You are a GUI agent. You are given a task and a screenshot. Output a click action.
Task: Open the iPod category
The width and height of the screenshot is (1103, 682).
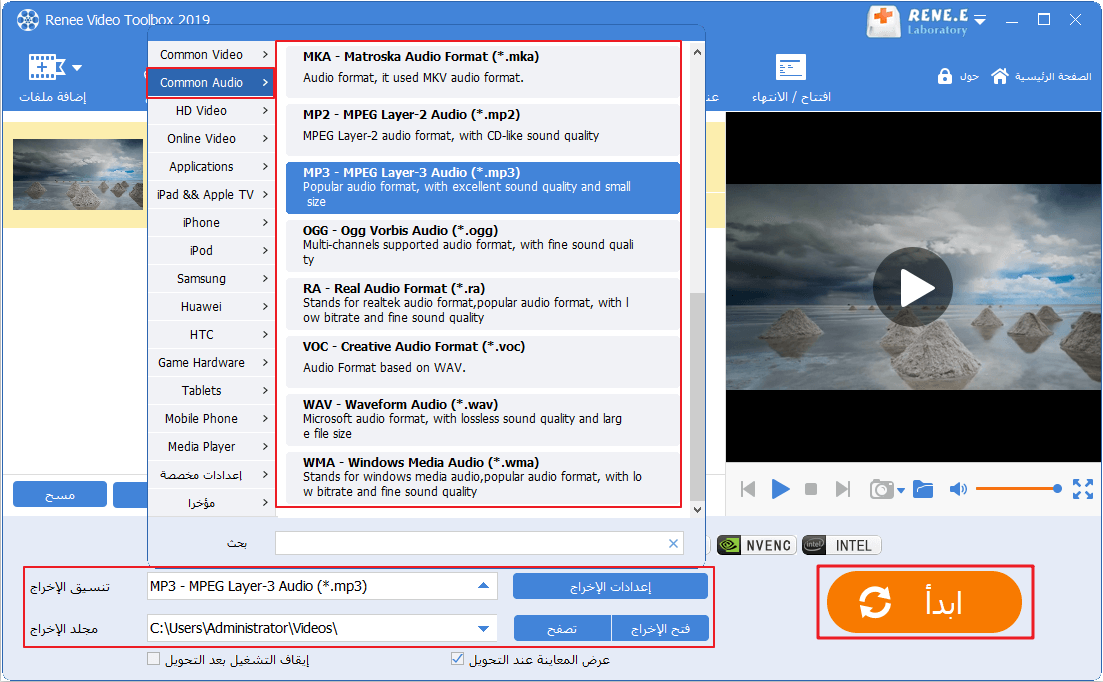[x=211, y=251]
